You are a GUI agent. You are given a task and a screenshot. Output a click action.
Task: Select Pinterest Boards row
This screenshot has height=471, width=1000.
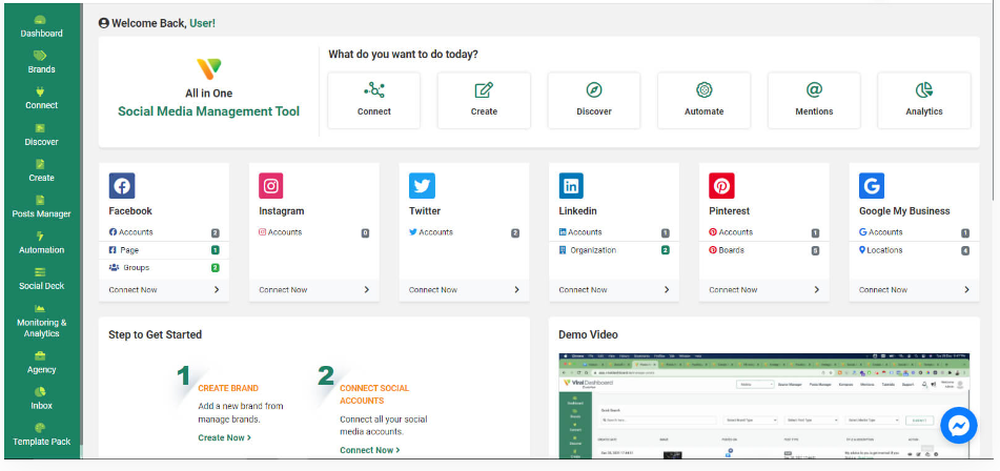coord(764,250)
